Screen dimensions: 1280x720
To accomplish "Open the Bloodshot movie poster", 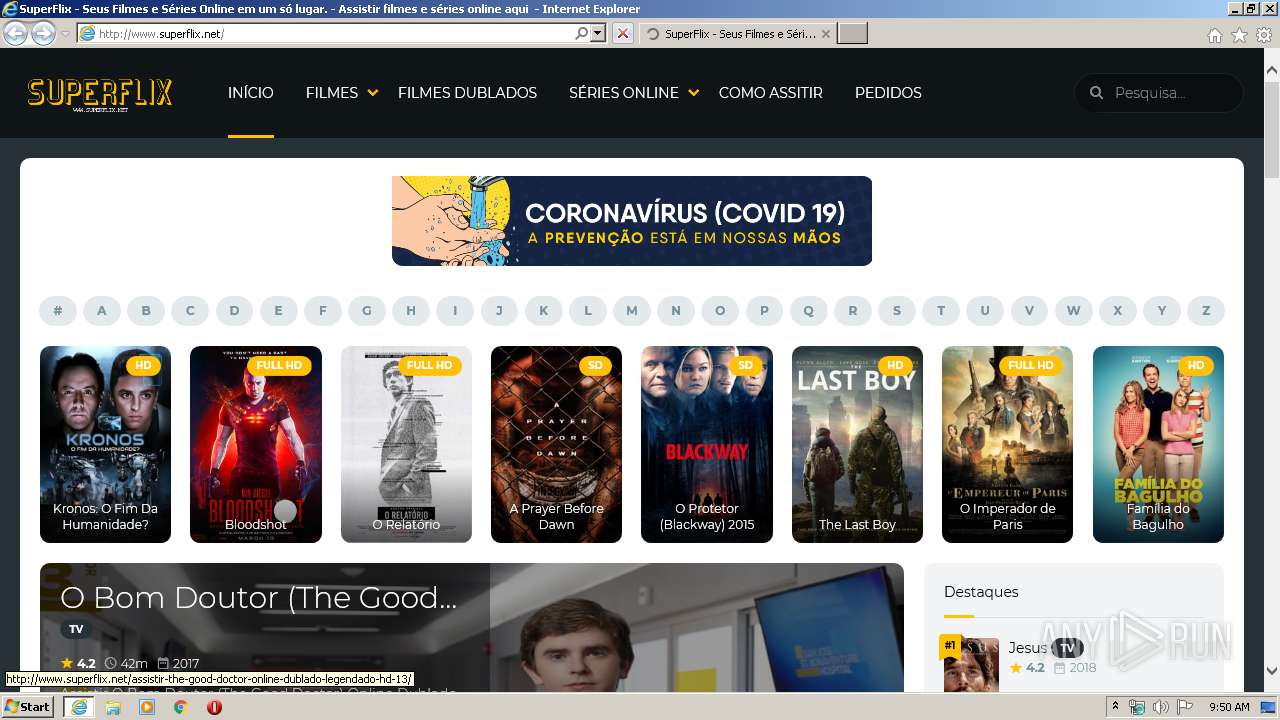I will click(256, 444).
